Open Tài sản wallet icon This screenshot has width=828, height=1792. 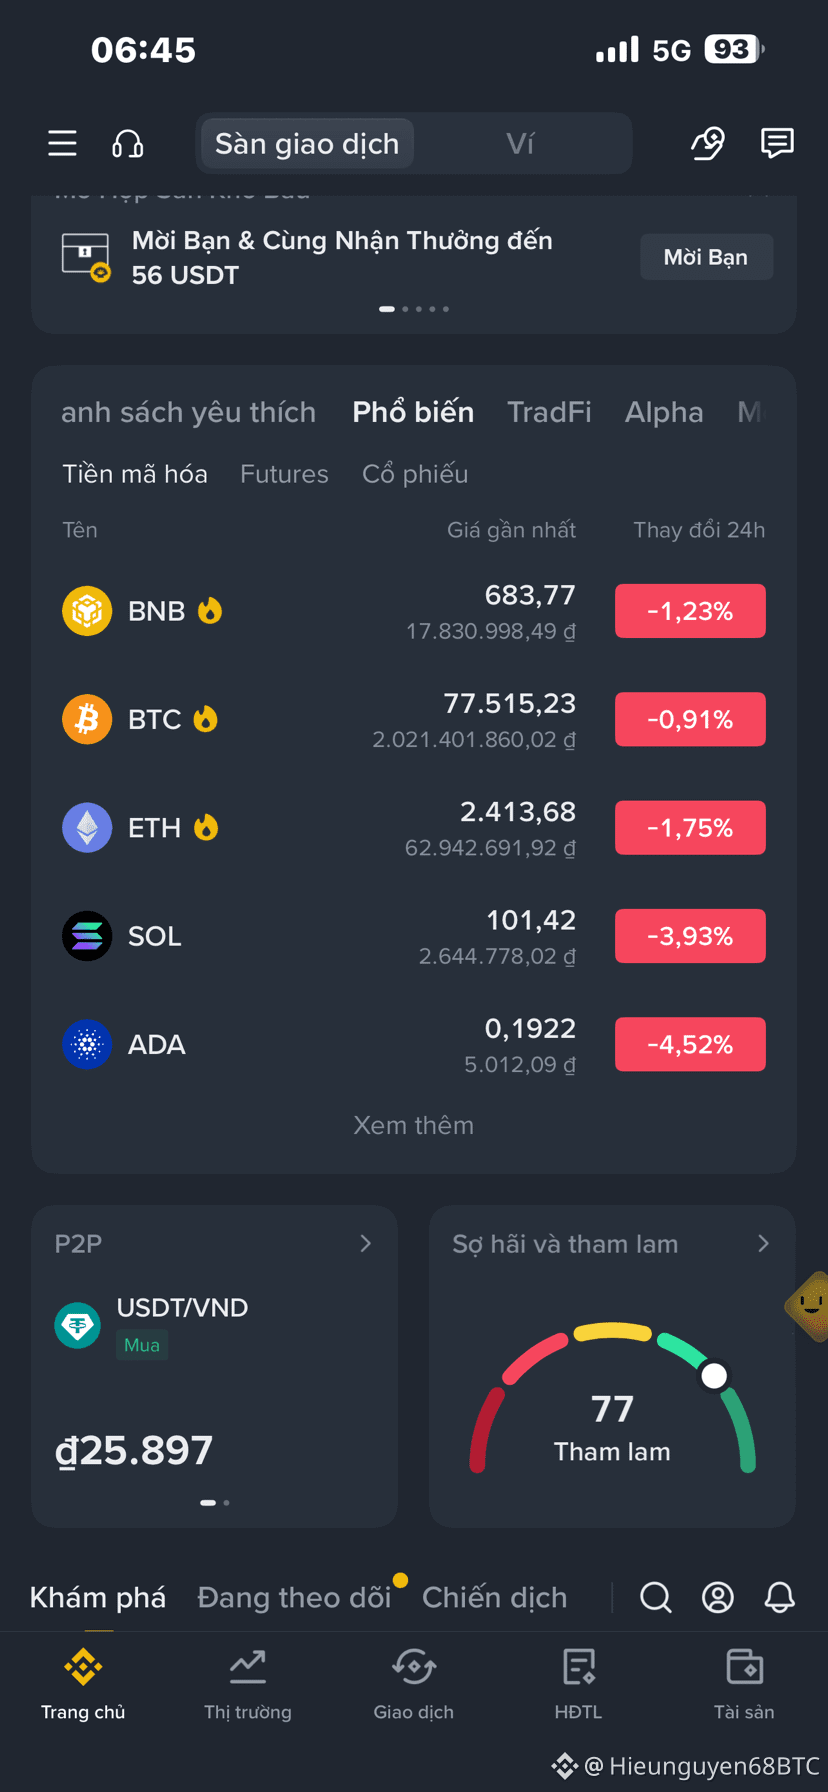point(744,1685)
